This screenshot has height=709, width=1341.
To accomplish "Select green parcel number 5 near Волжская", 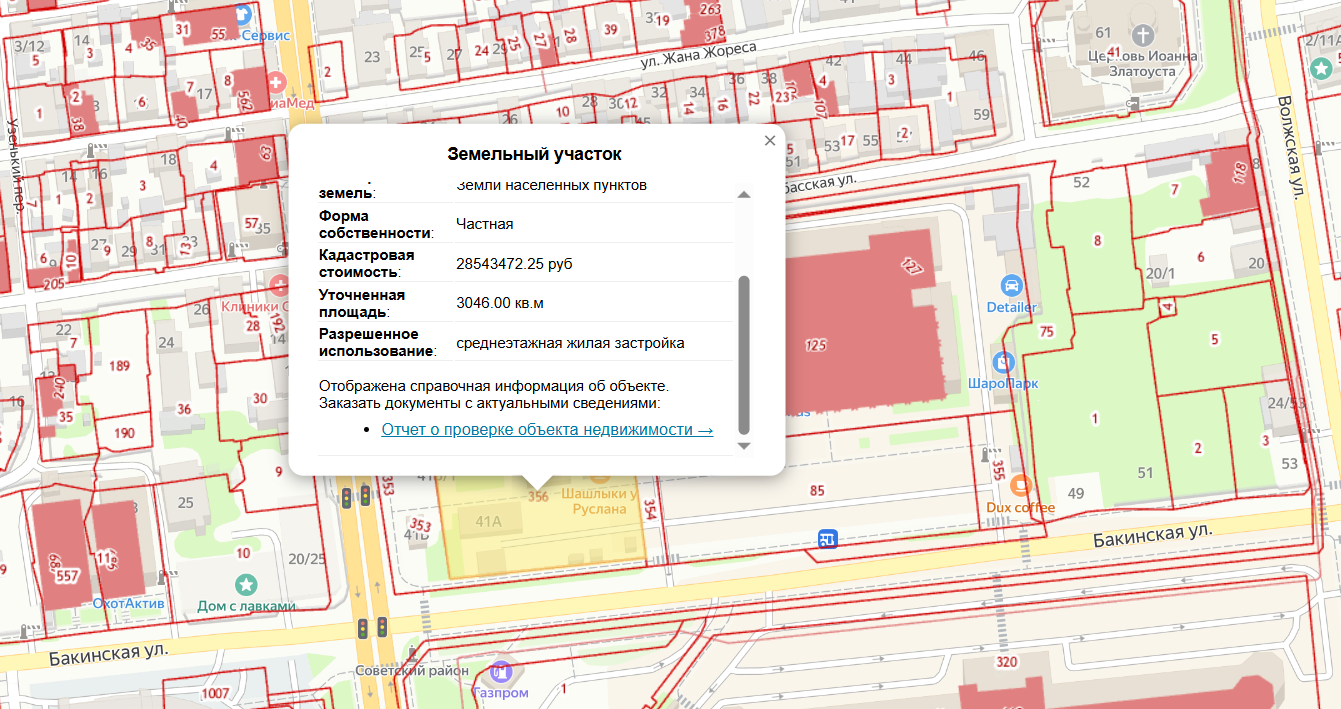I will 1215,340.
